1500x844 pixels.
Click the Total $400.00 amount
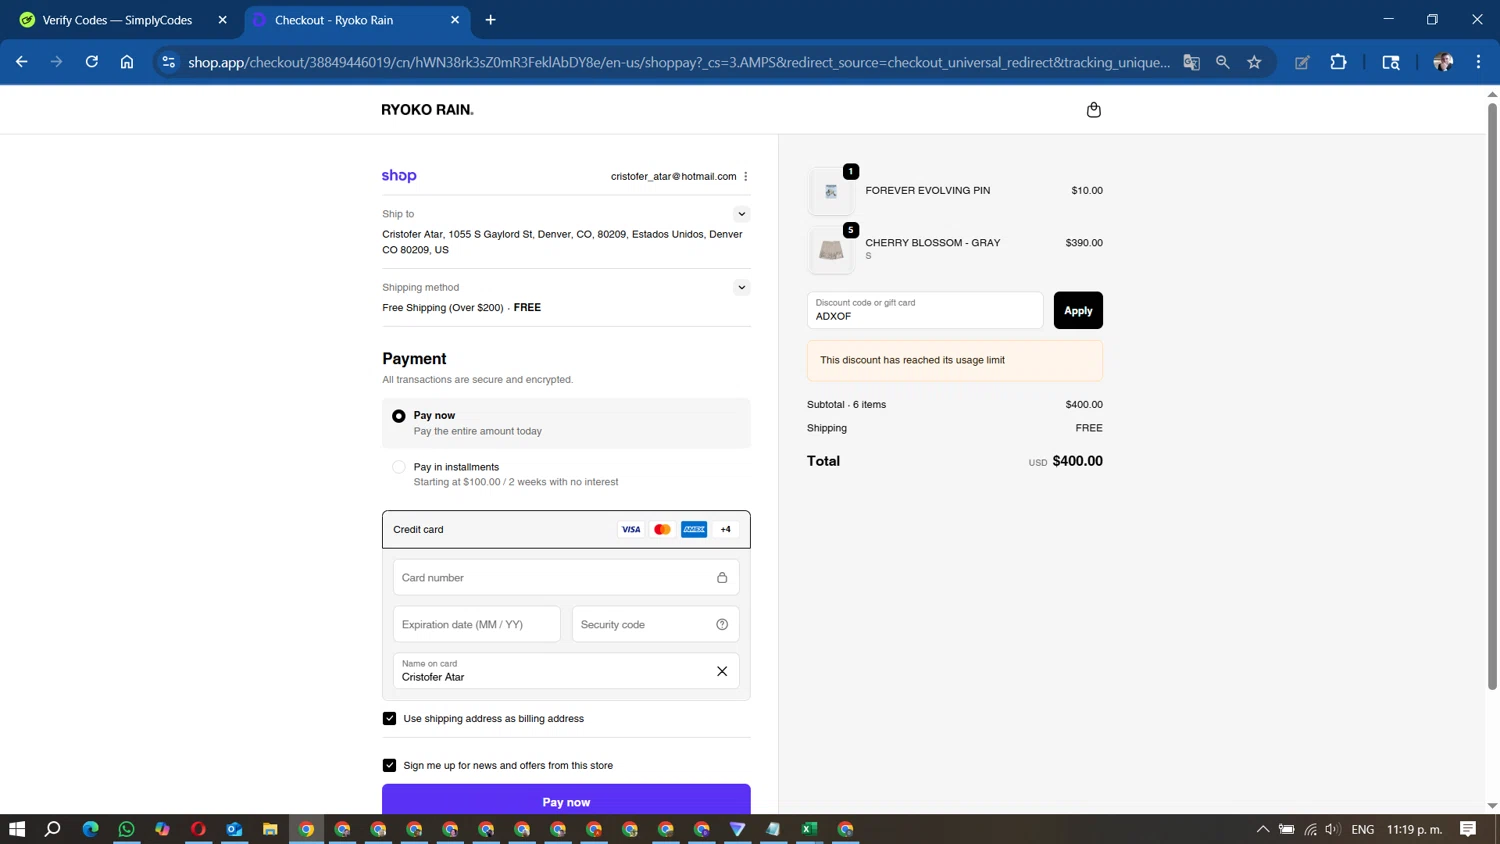[1077, 461]
